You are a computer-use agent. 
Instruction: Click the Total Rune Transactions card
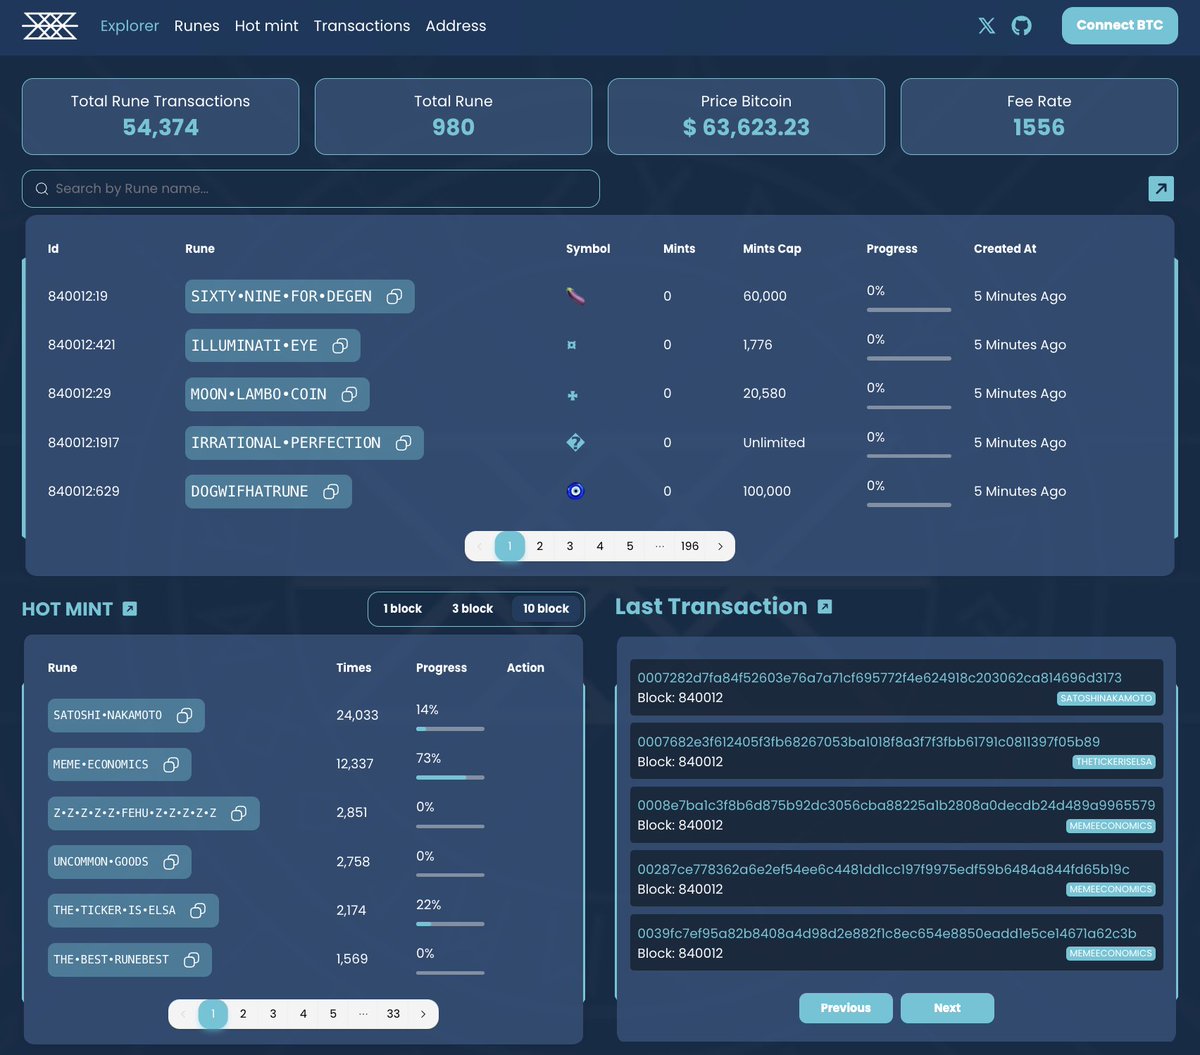(160, 117)
